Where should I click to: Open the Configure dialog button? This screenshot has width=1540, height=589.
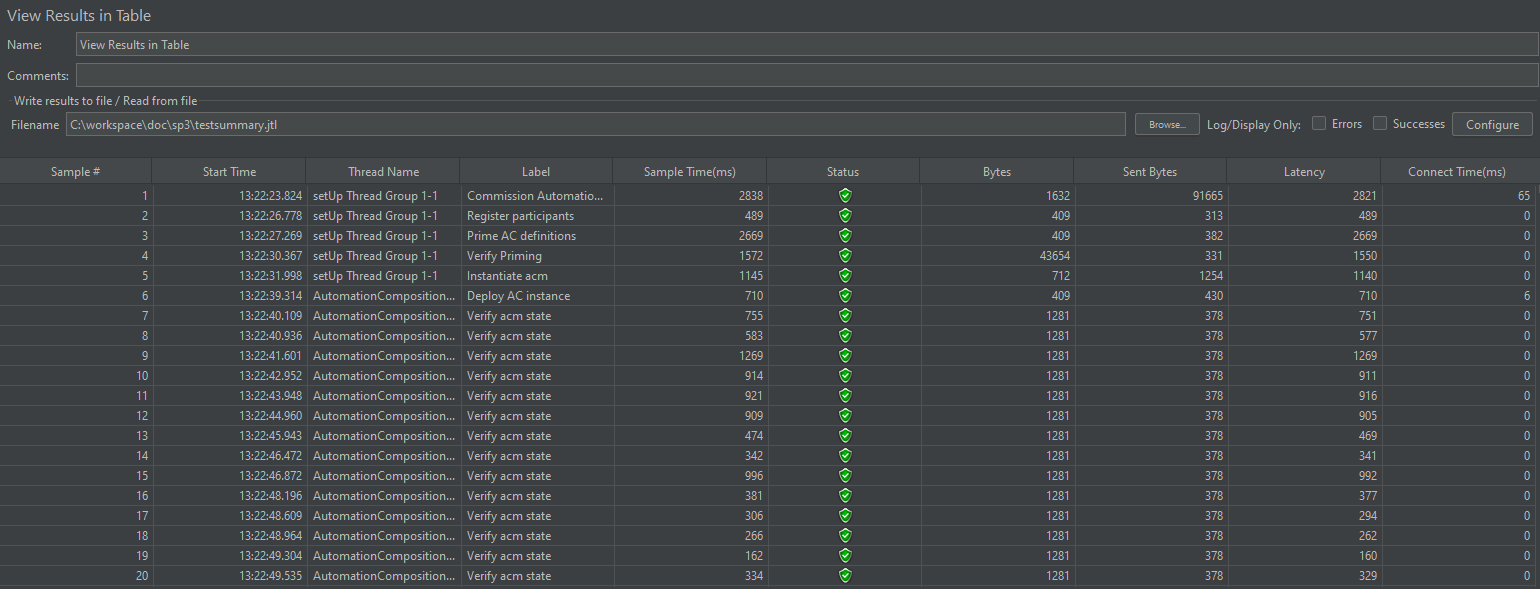pos(1492,124)
